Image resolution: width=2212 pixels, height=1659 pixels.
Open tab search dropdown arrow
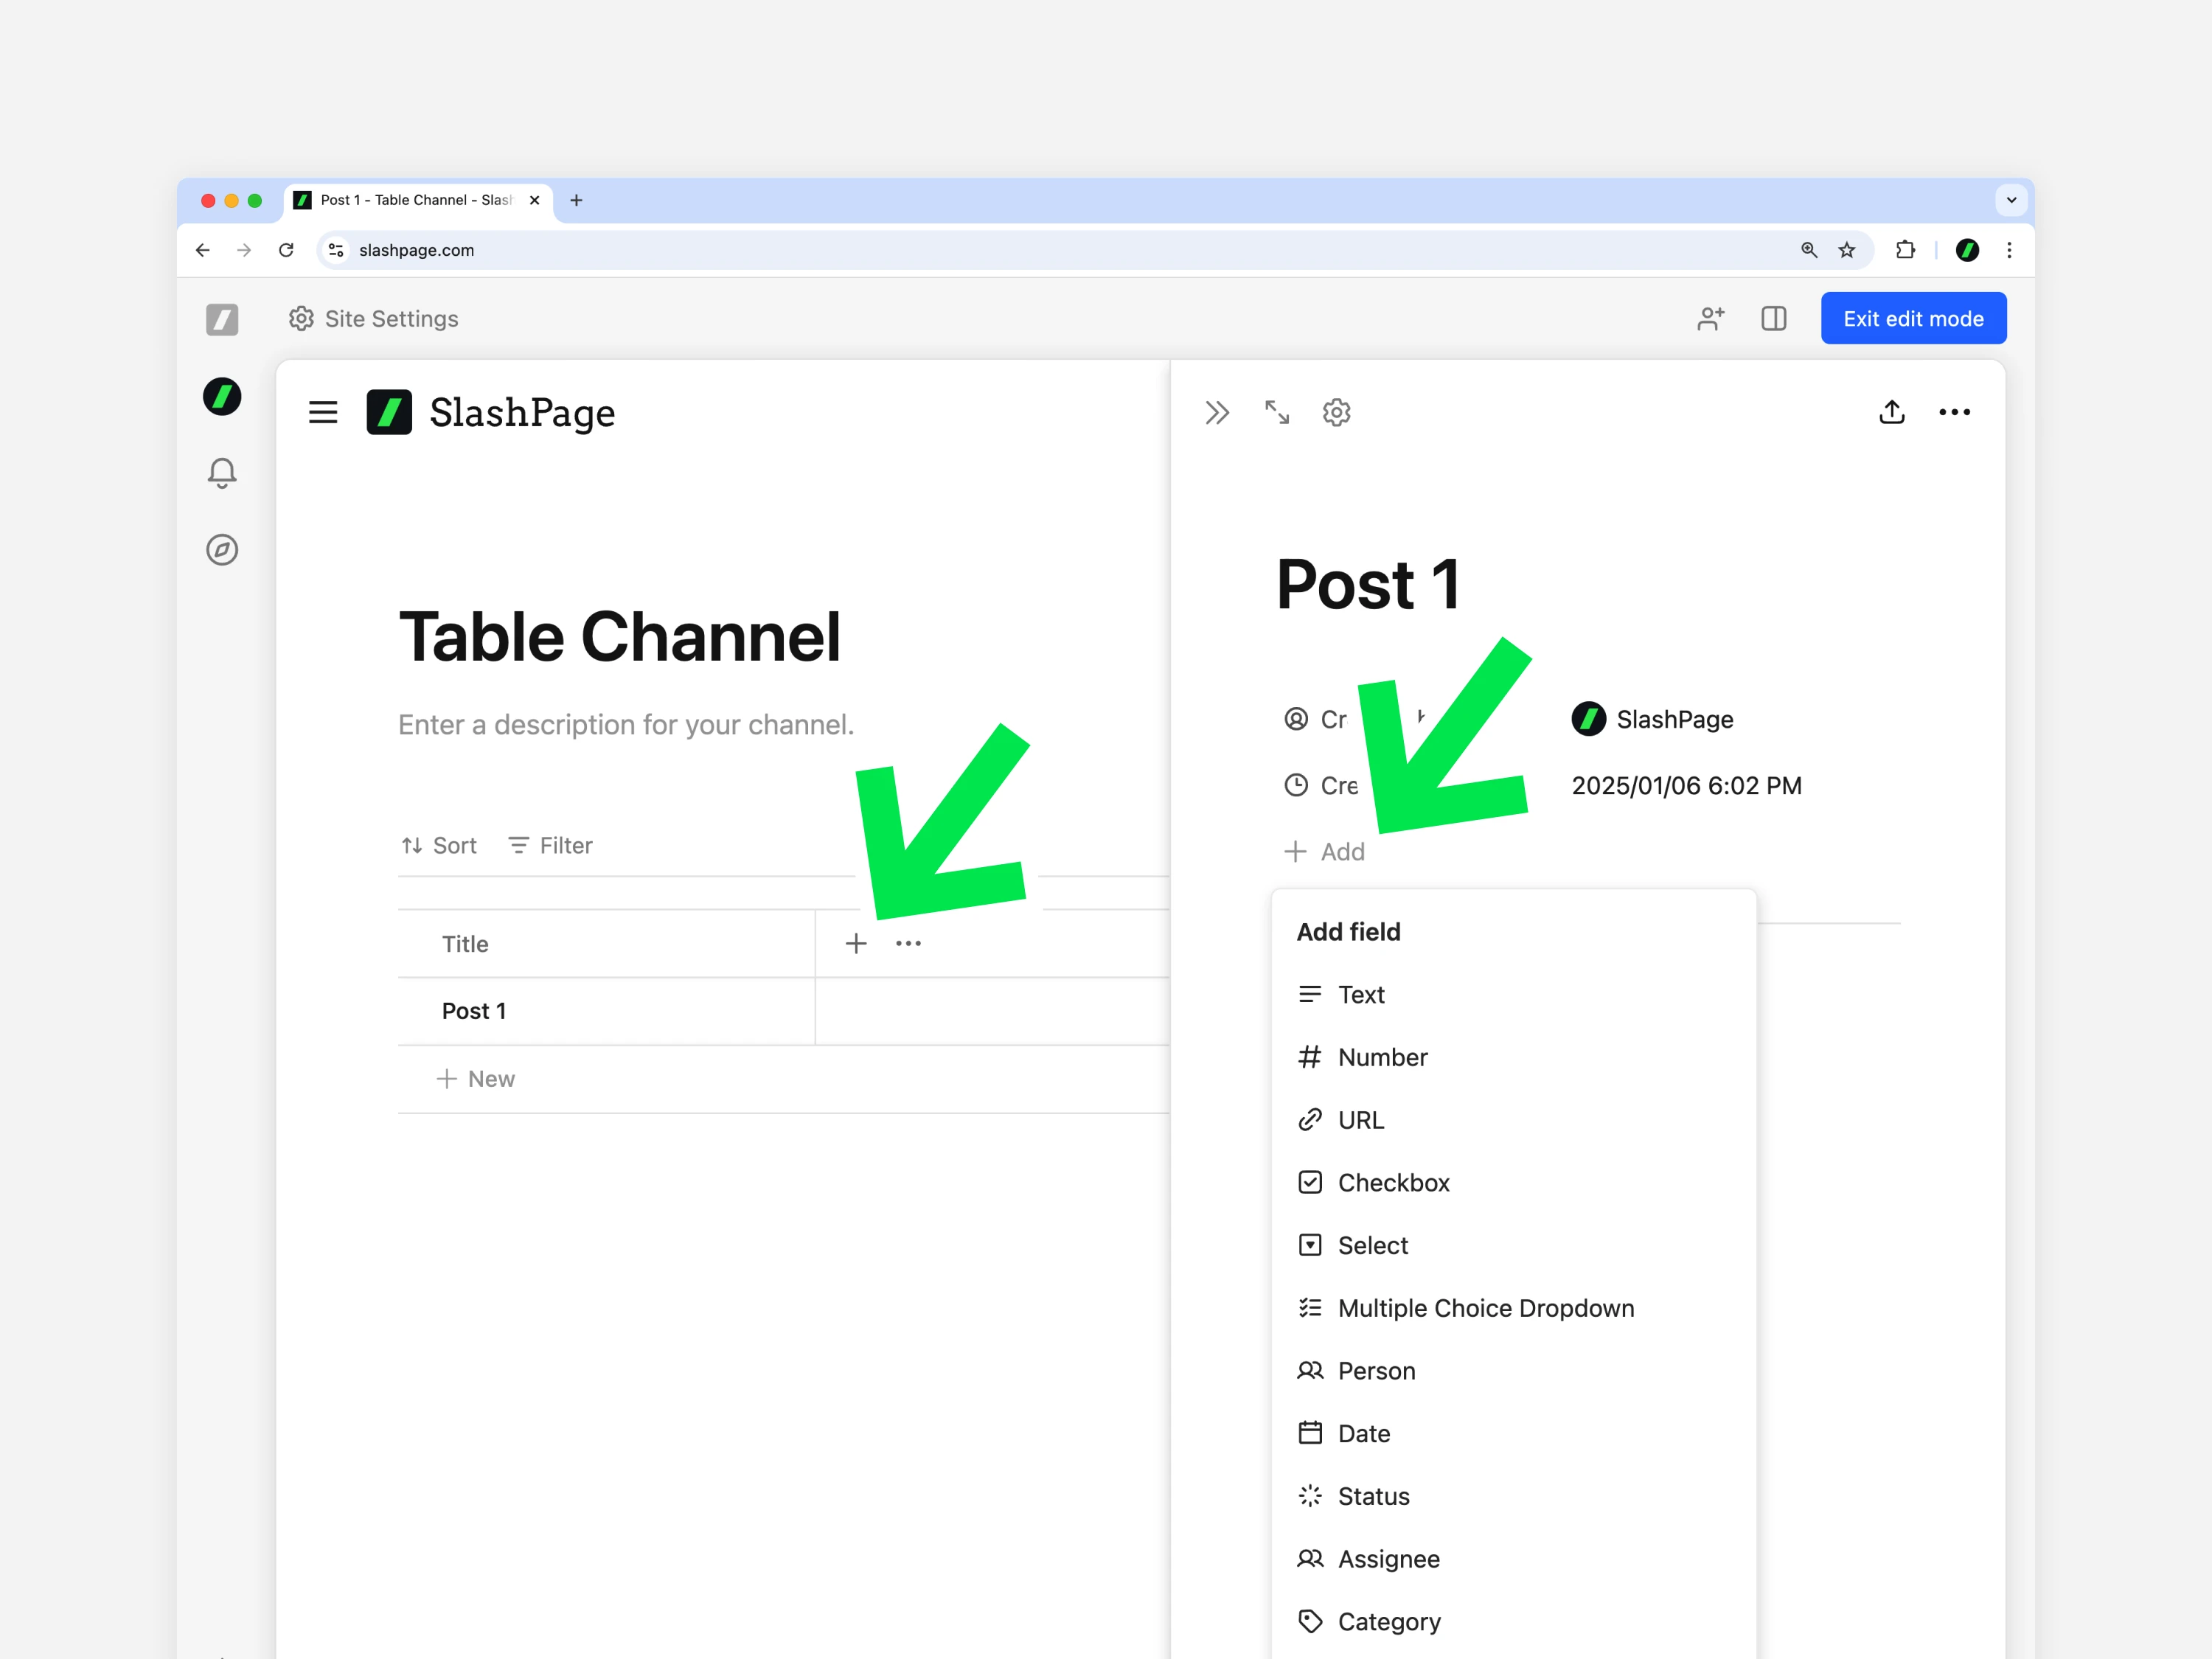pos(2011,200)
